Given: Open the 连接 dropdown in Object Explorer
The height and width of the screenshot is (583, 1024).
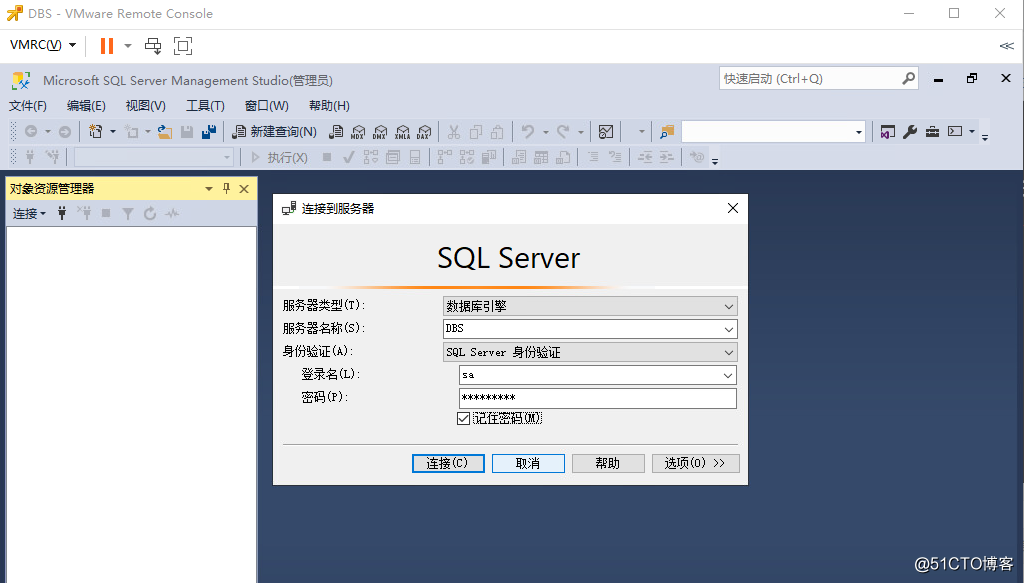Looking at the screenshot, I should pos(29,213).
